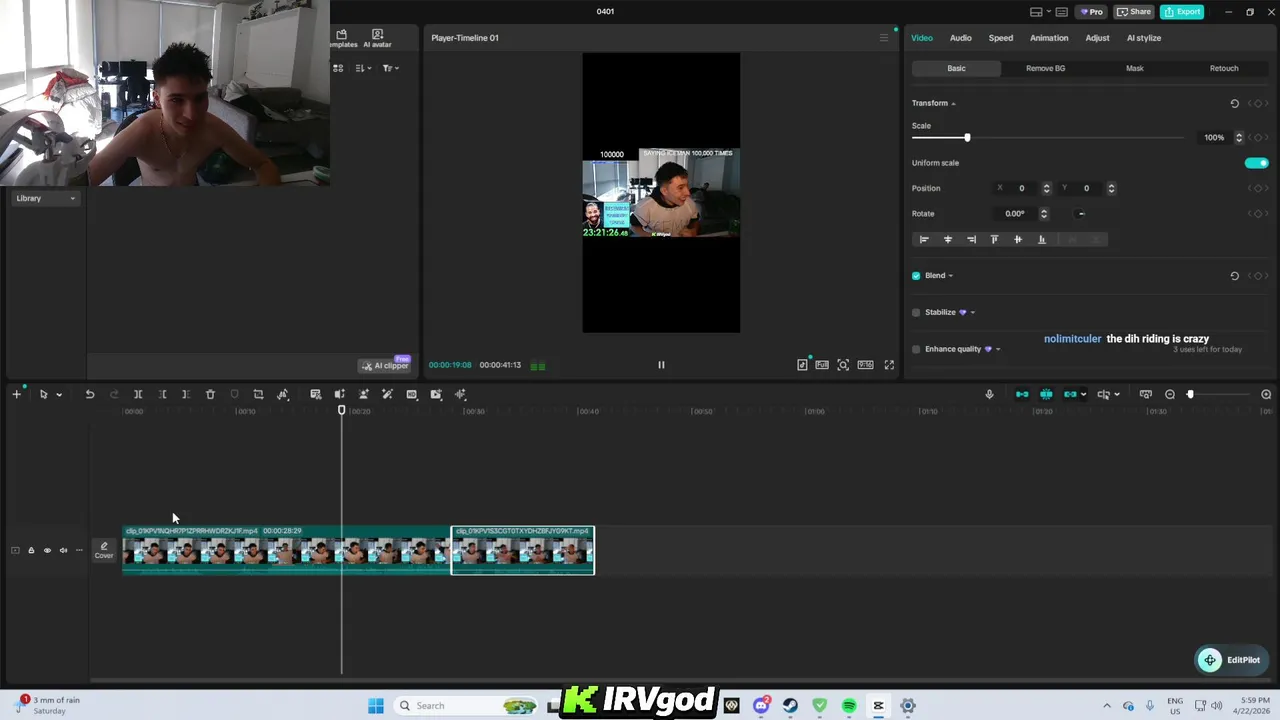Open Steam from the Windows taskbar
The image size is (1280, 720).
click(x=790, y=706)
